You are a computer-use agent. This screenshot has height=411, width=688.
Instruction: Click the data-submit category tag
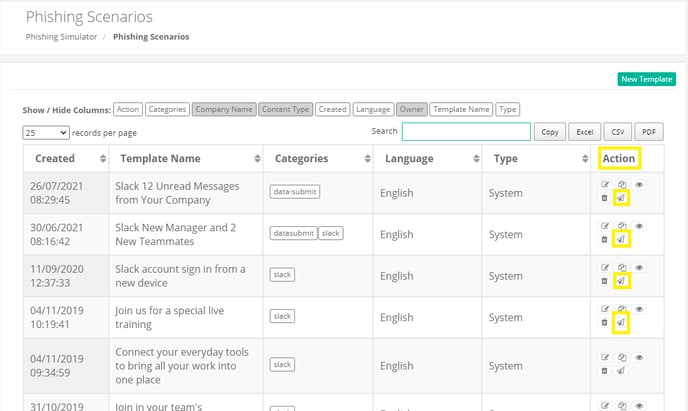click(295, 192)
